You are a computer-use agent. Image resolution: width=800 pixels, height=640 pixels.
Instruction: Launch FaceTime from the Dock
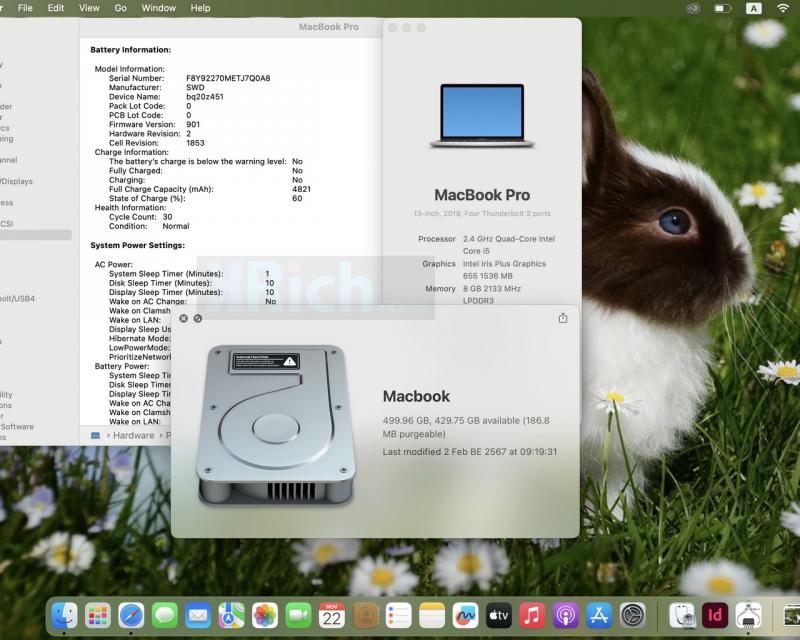(x=298, y=616)
